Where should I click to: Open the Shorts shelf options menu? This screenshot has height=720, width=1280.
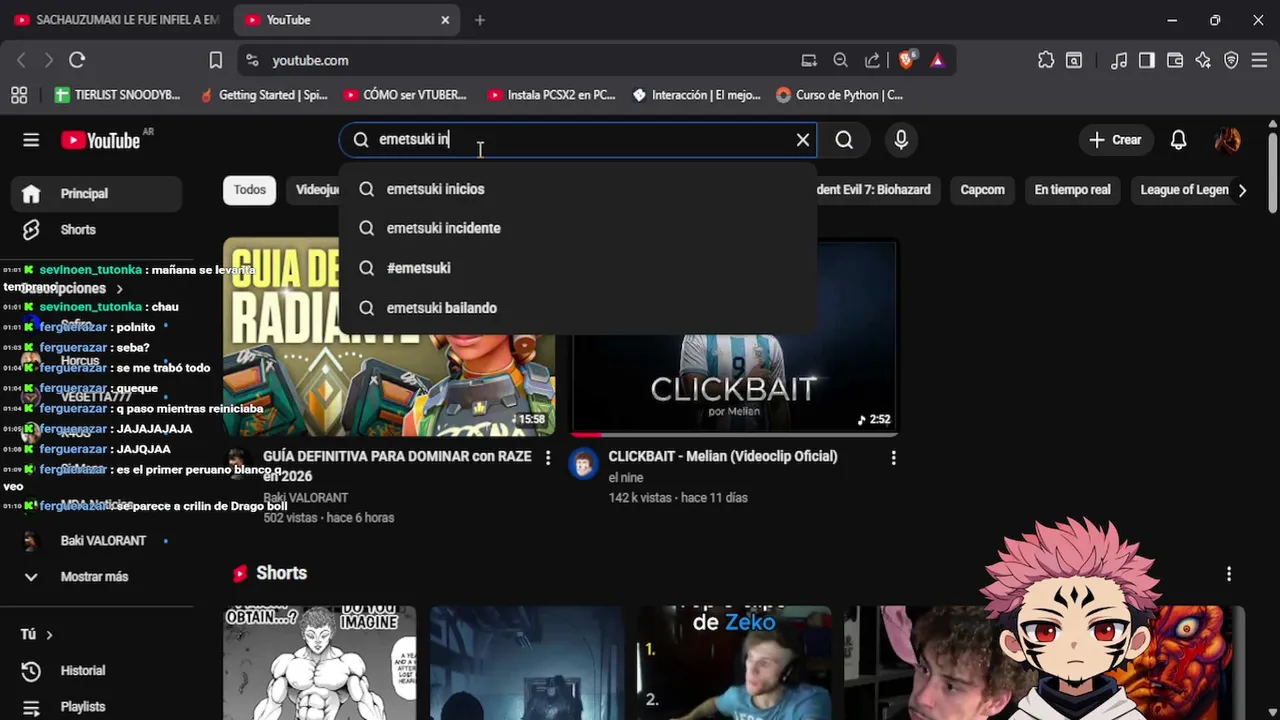pos(1229,574)
